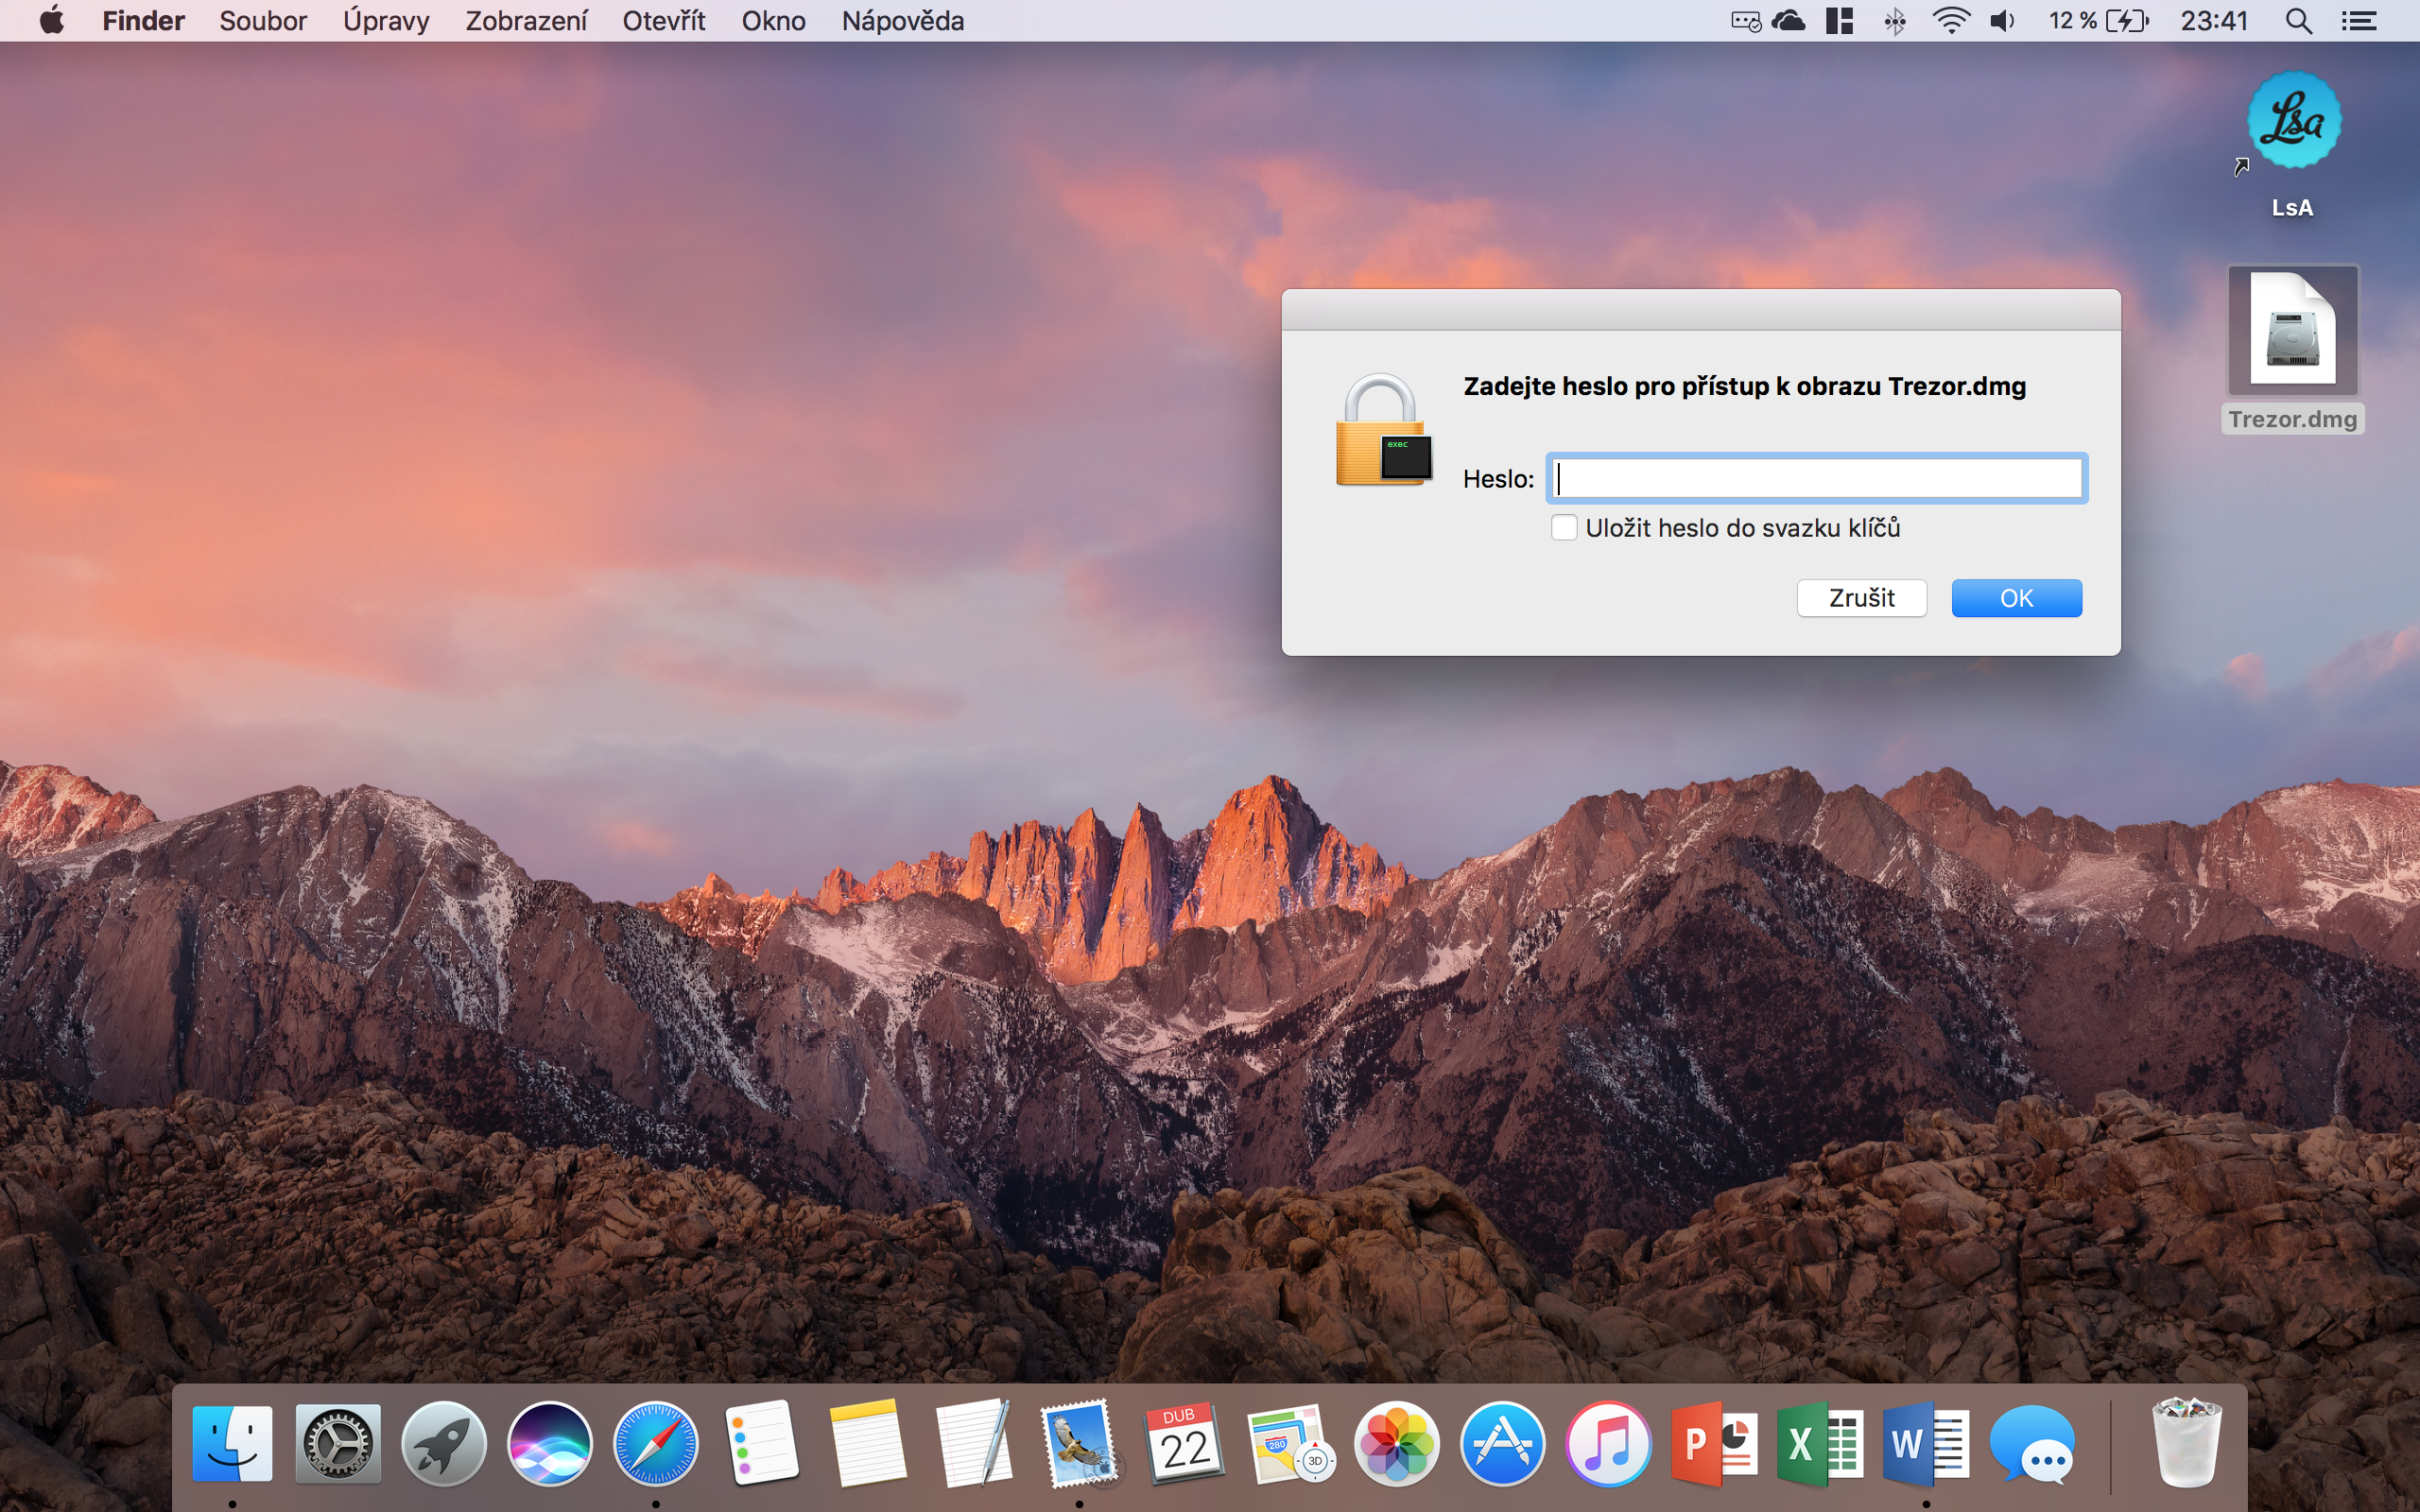2420x1512 pixels.
Task: Enable Uložit heslo do svazku klíčů
Action: coord(1564,528)
